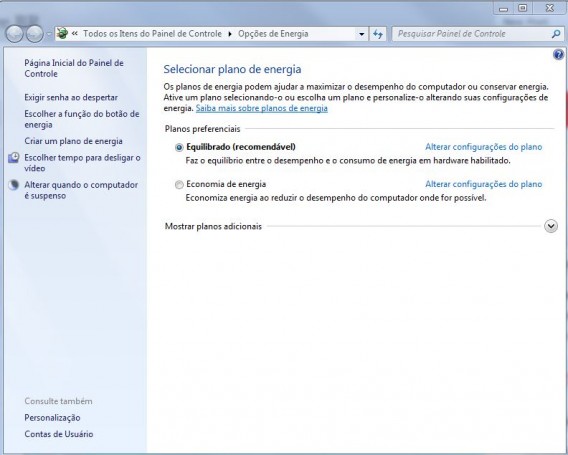This screenshot has height=455, width=568.
Task: Open 'Personalização' link
Action: pos(52,417)
